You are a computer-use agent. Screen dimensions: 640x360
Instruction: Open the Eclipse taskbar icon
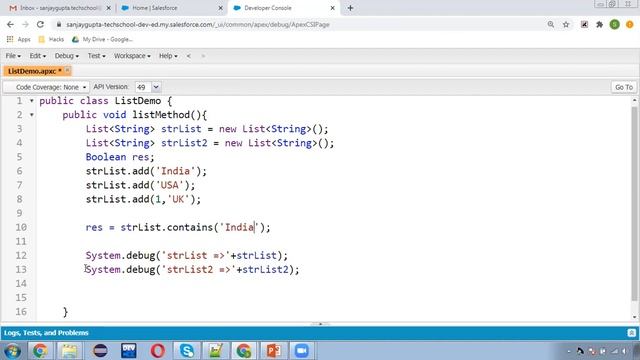pos(100,351)
